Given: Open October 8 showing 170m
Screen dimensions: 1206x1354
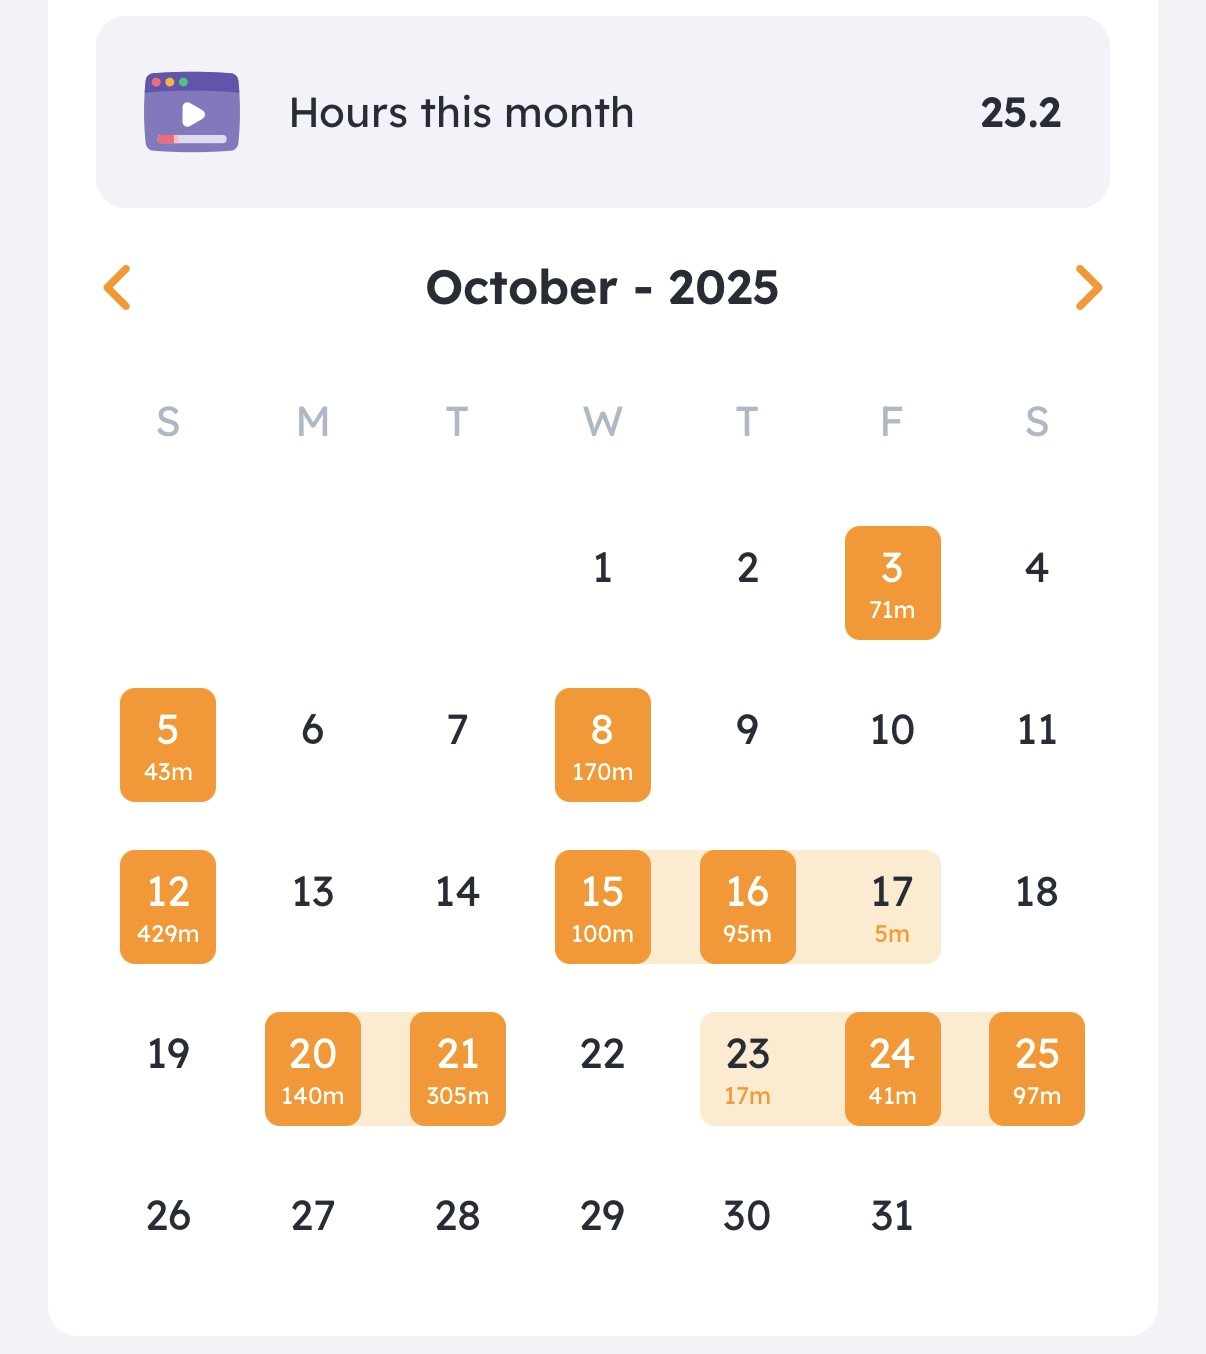Looking at the screenshot, I should 602,745.
